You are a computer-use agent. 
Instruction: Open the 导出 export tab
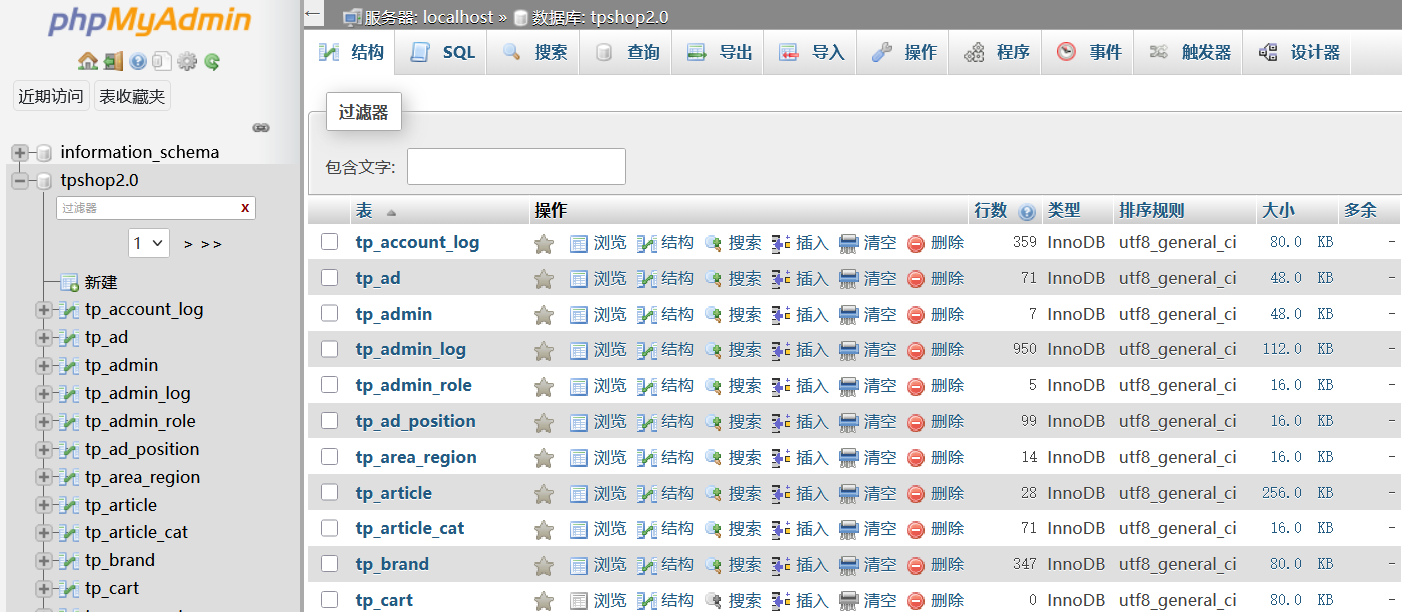719,53
